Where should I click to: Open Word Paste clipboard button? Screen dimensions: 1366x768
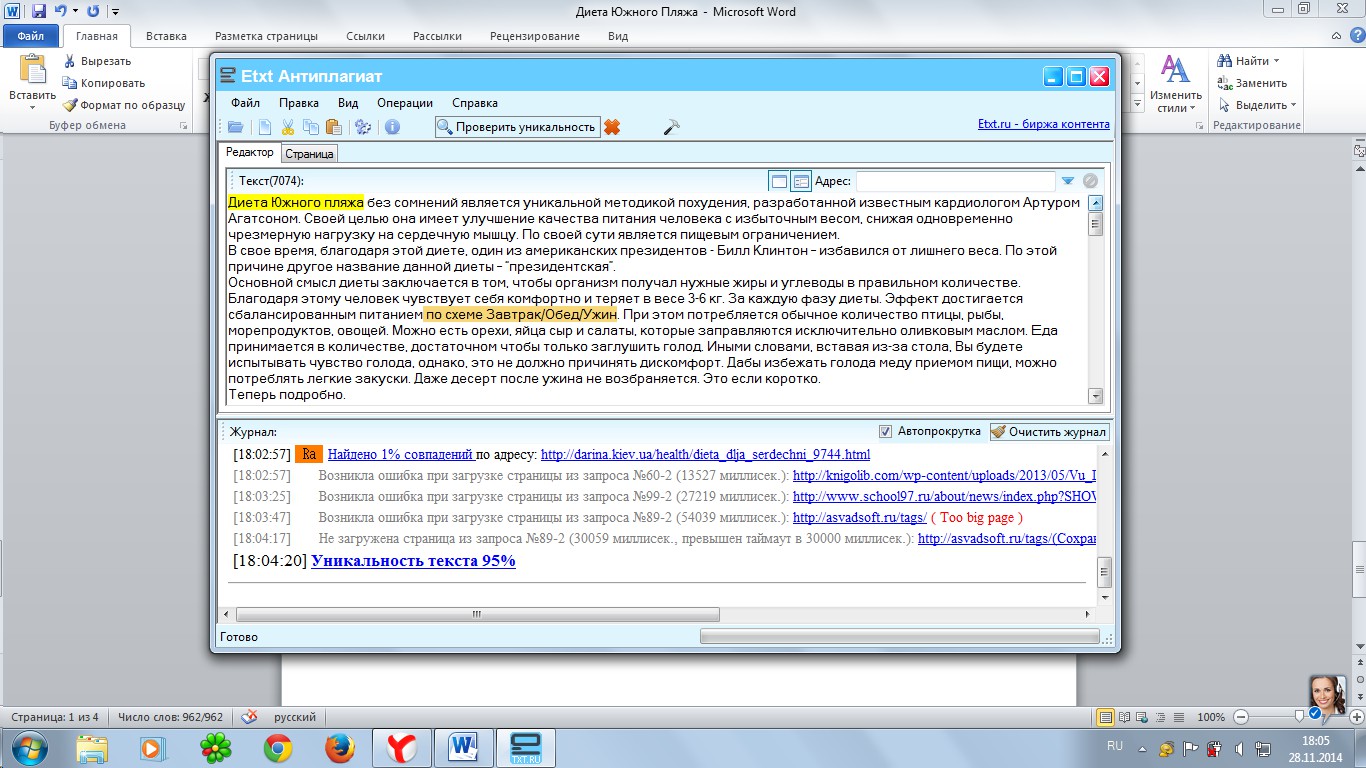[32, 70]
